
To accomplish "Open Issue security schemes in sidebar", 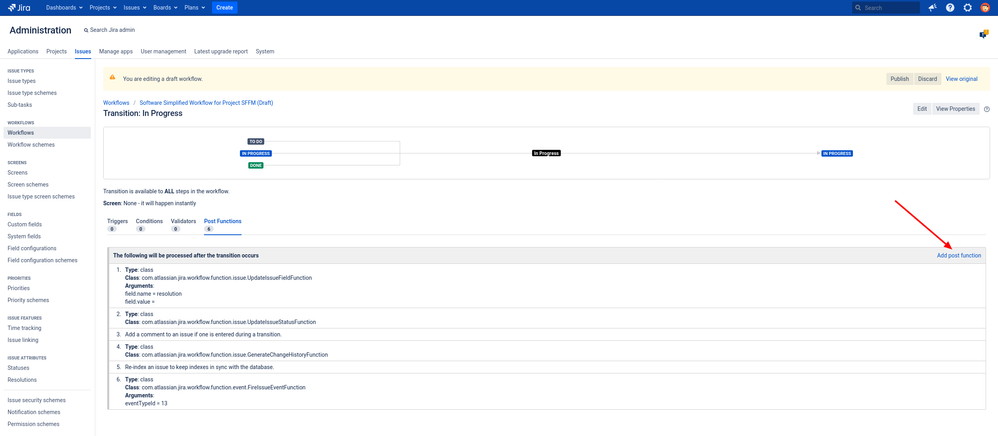I will click(x=36, y=400).
